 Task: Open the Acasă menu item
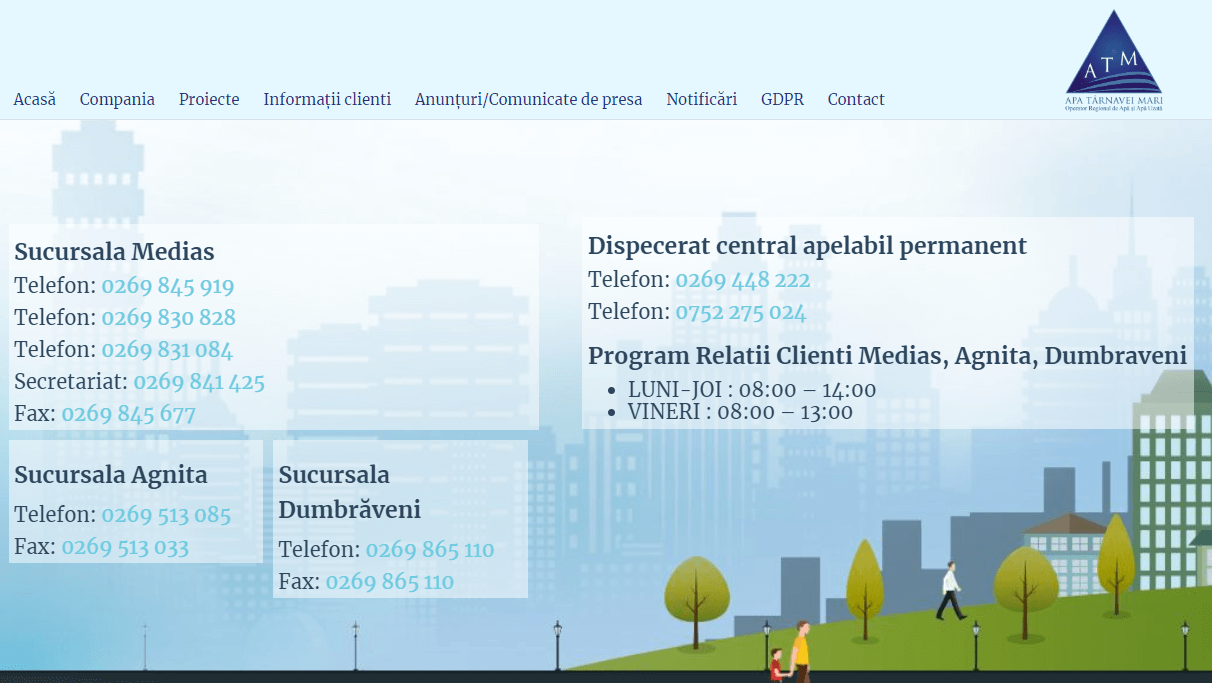point(34,99)
